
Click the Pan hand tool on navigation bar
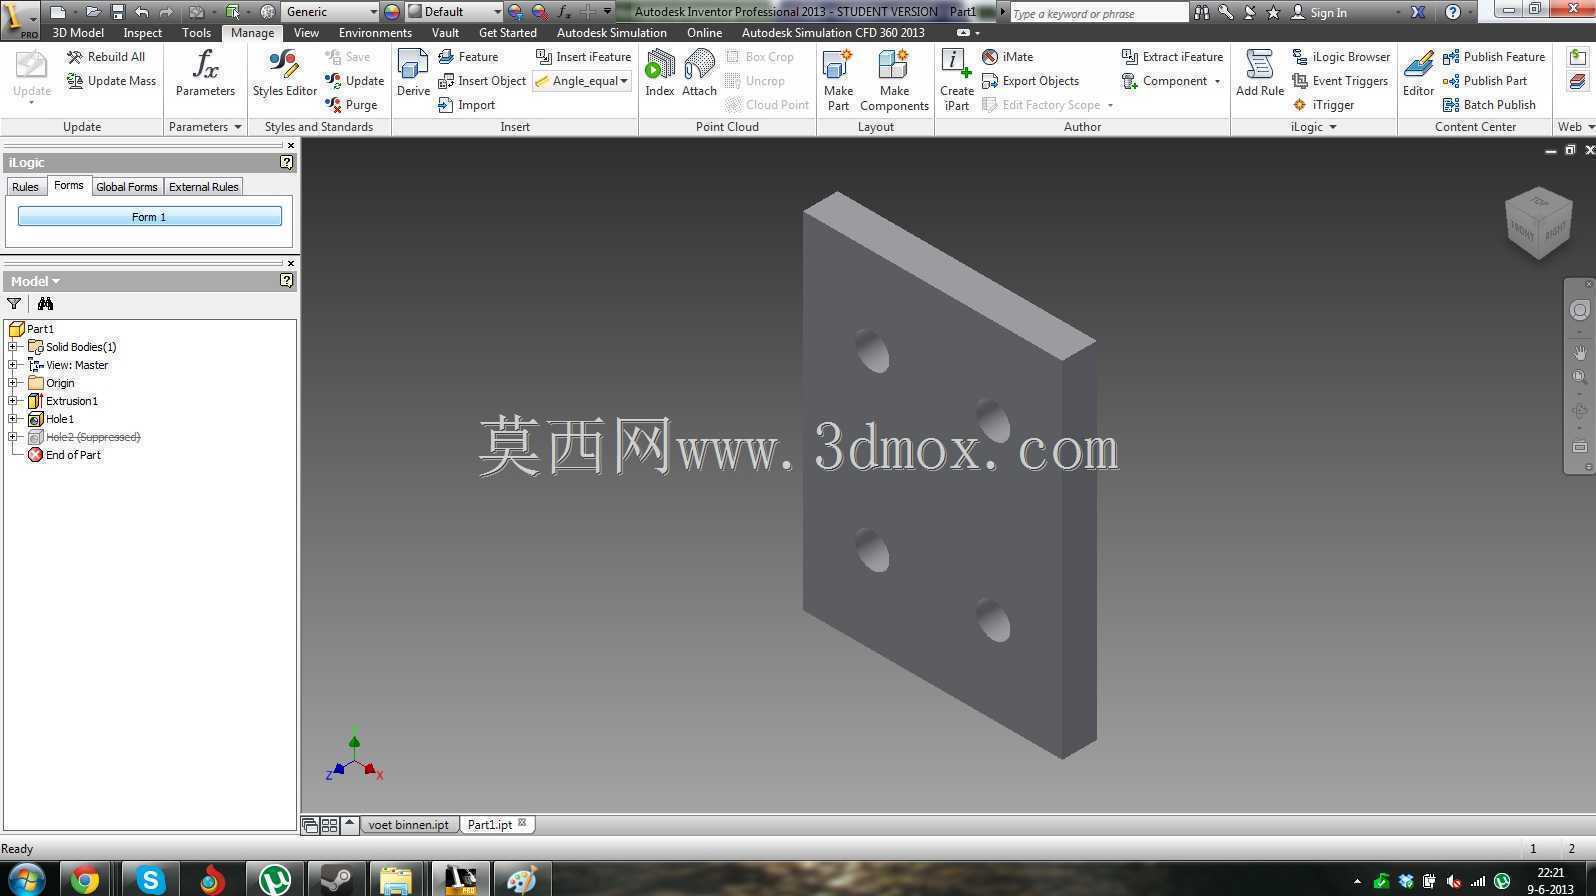[x=1580, y=352]
